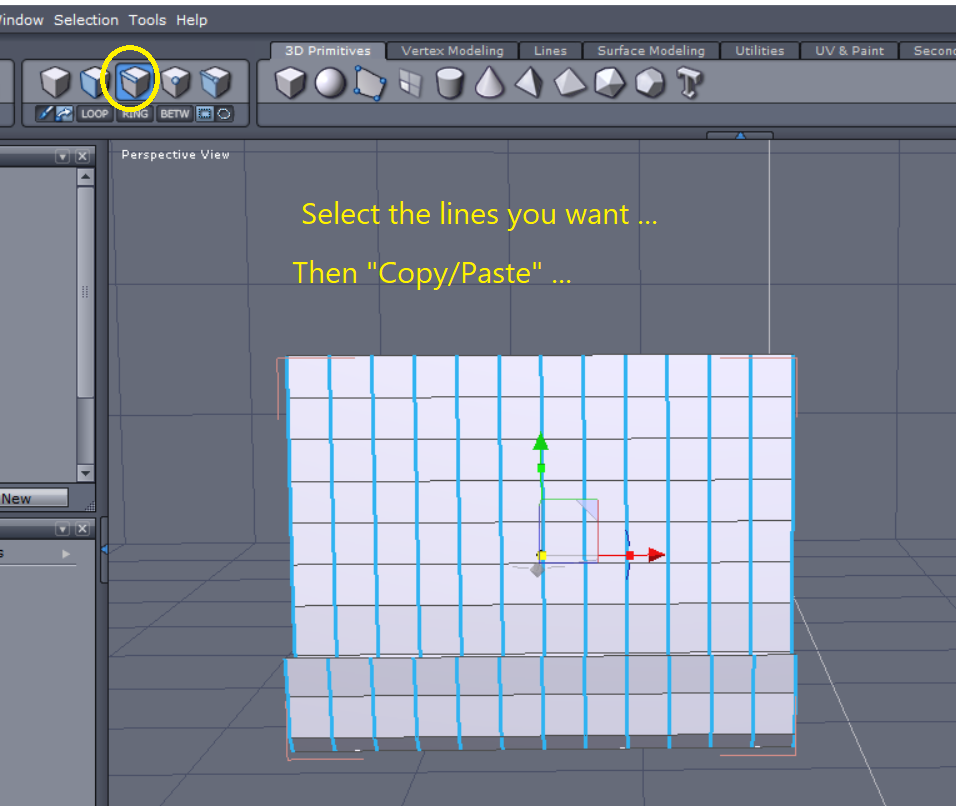Collapse the left panel with blue triangle
956x806 pixels.
(x=104, y=550)
